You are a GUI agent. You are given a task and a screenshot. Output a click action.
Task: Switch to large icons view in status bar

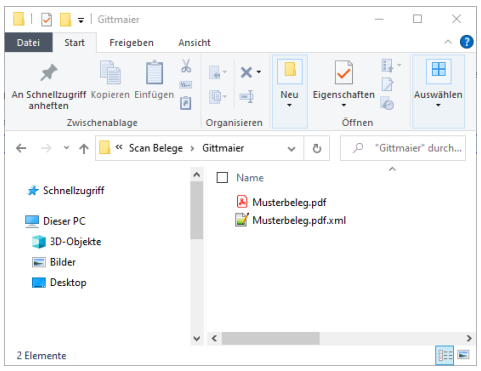coord(463,355)
